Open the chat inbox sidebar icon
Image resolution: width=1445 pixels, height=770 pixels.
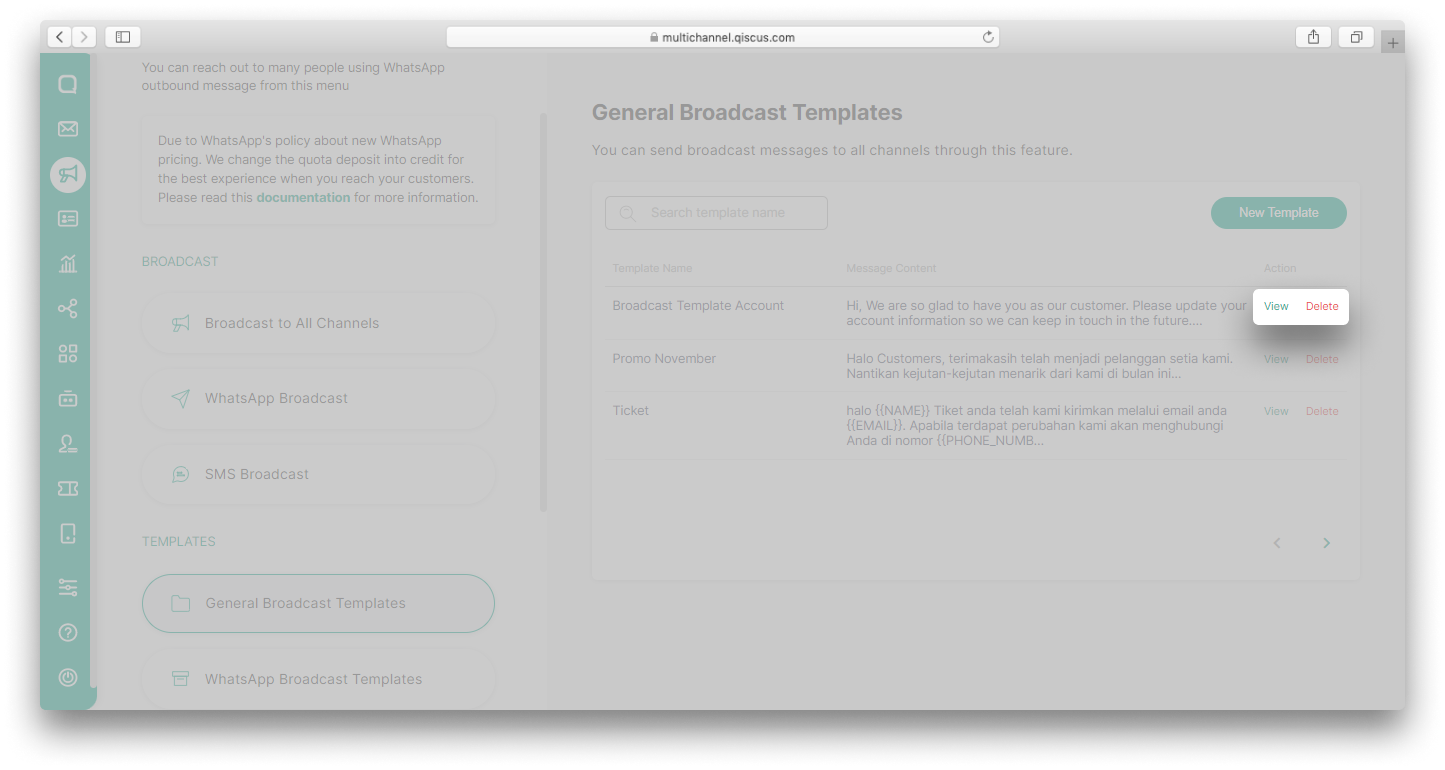[x=68, y=84]
